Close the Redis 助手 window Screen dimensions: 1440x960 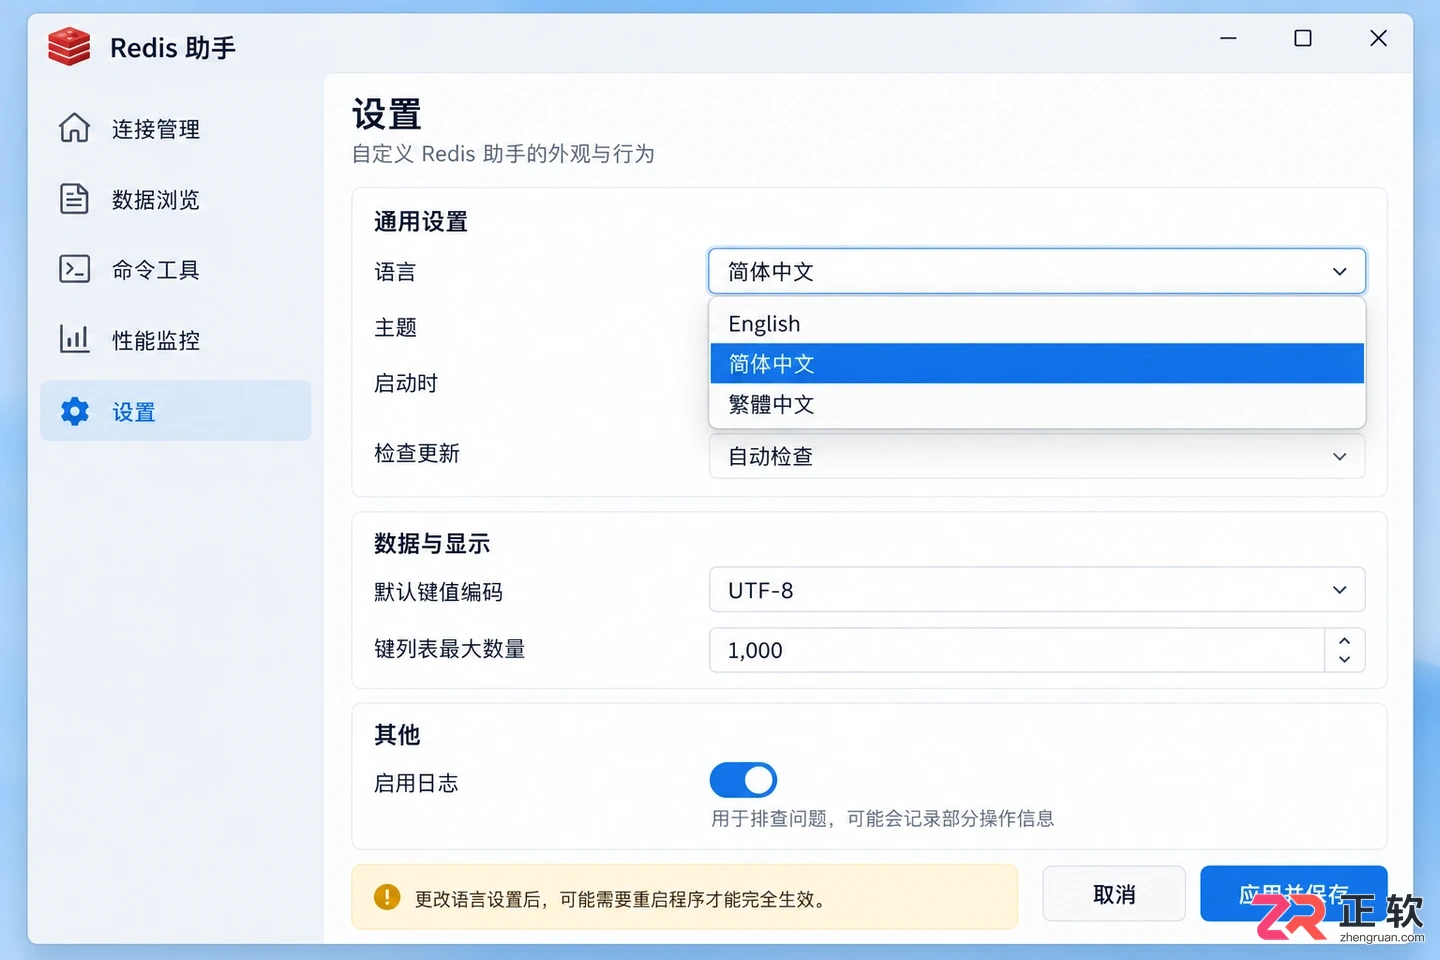click(1378, 38)
